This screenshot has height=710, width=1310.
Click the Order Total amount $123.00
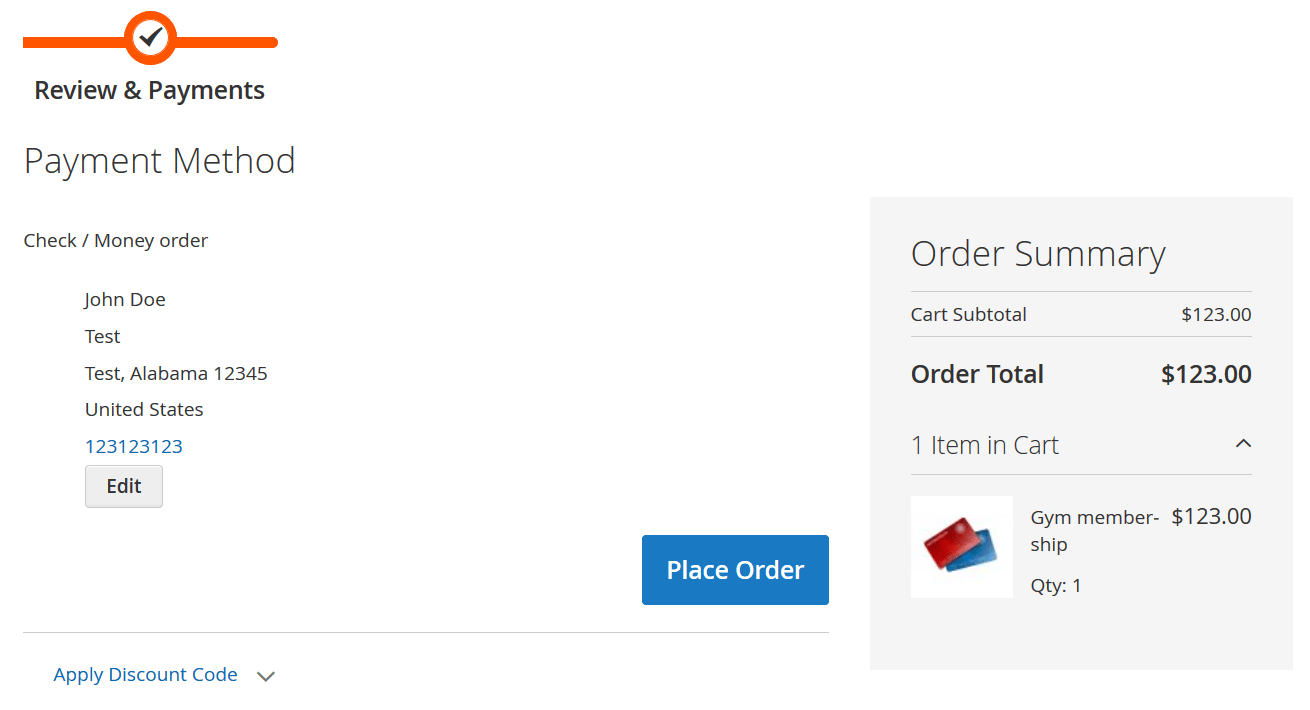pyautogui.click(x=1206, y=374)
